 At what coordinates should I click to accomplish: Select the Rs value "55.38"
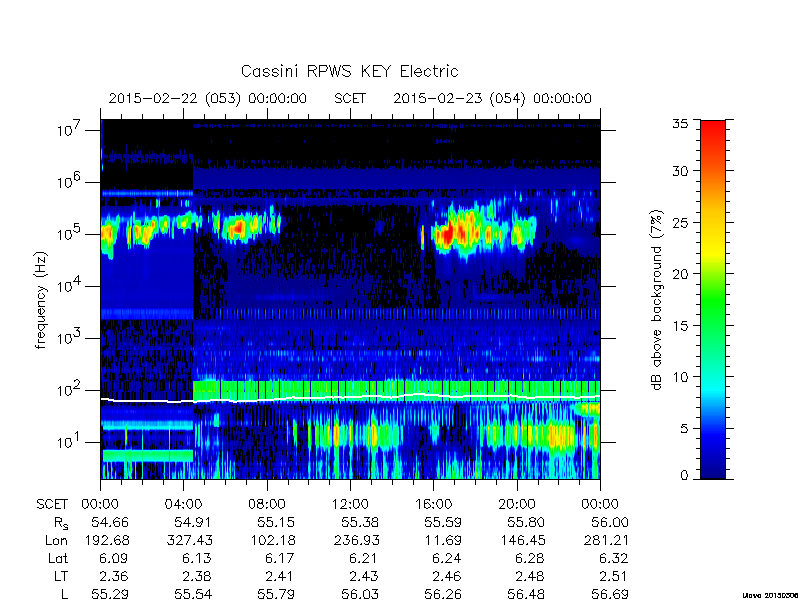(360, 522)
